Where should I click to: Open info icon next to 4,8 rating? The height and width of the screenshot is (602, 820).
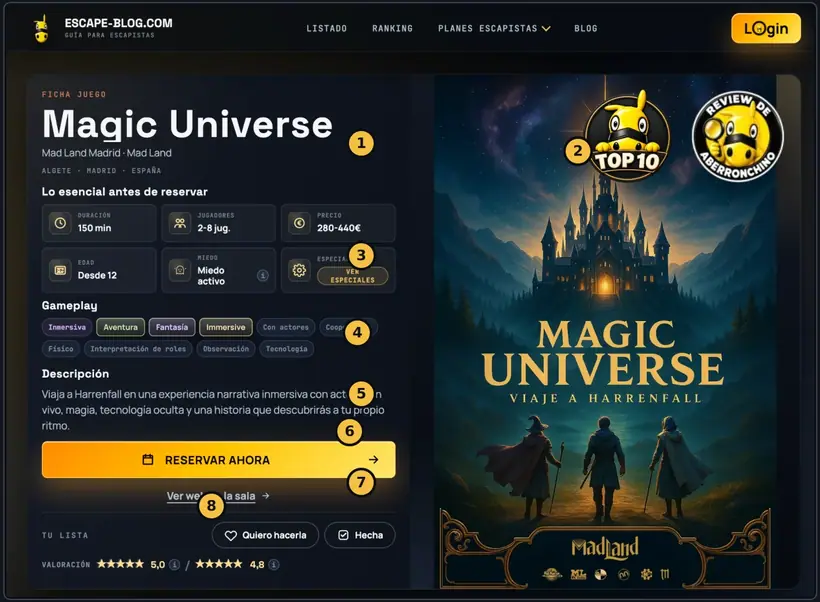[x=274, y=564]
